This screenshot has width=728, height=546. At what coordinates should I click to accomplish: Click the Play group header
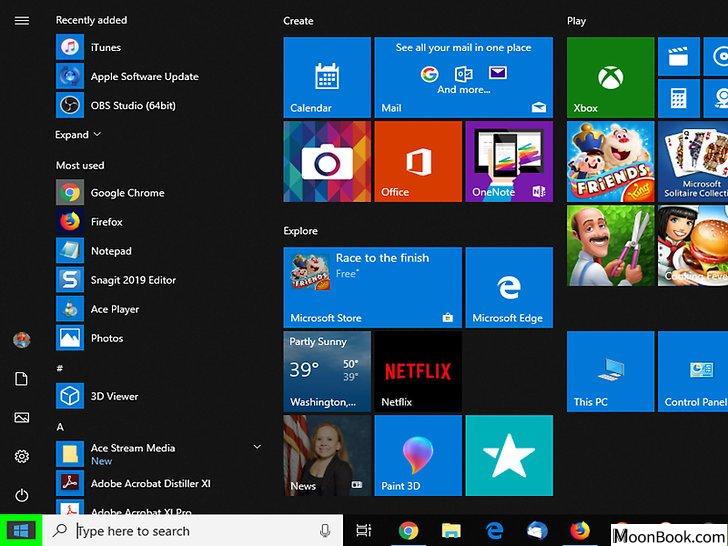click(x=576, y=21)
